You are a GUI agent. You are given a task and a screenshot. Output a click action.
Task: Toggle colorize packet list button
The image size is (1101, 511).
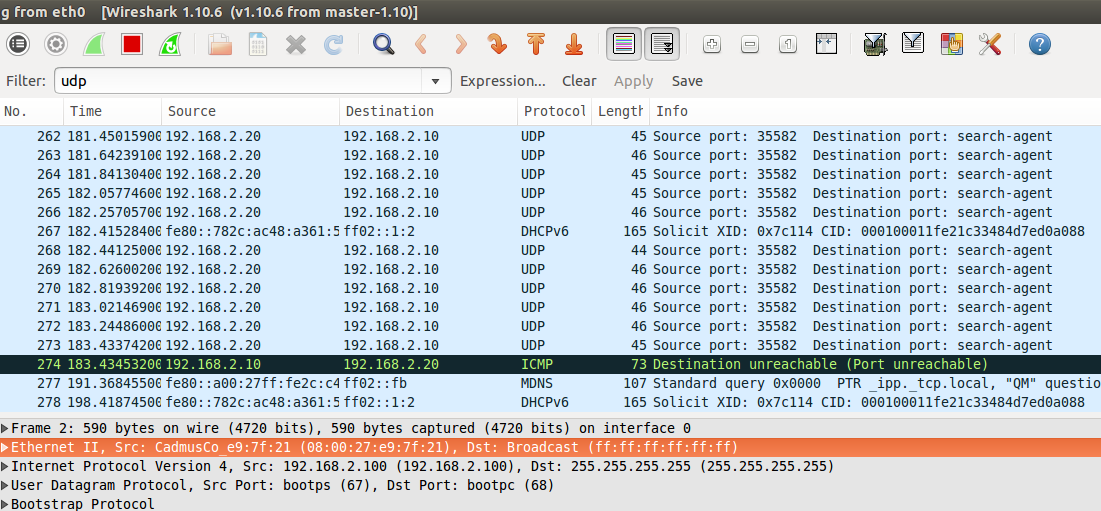[624, 44]
